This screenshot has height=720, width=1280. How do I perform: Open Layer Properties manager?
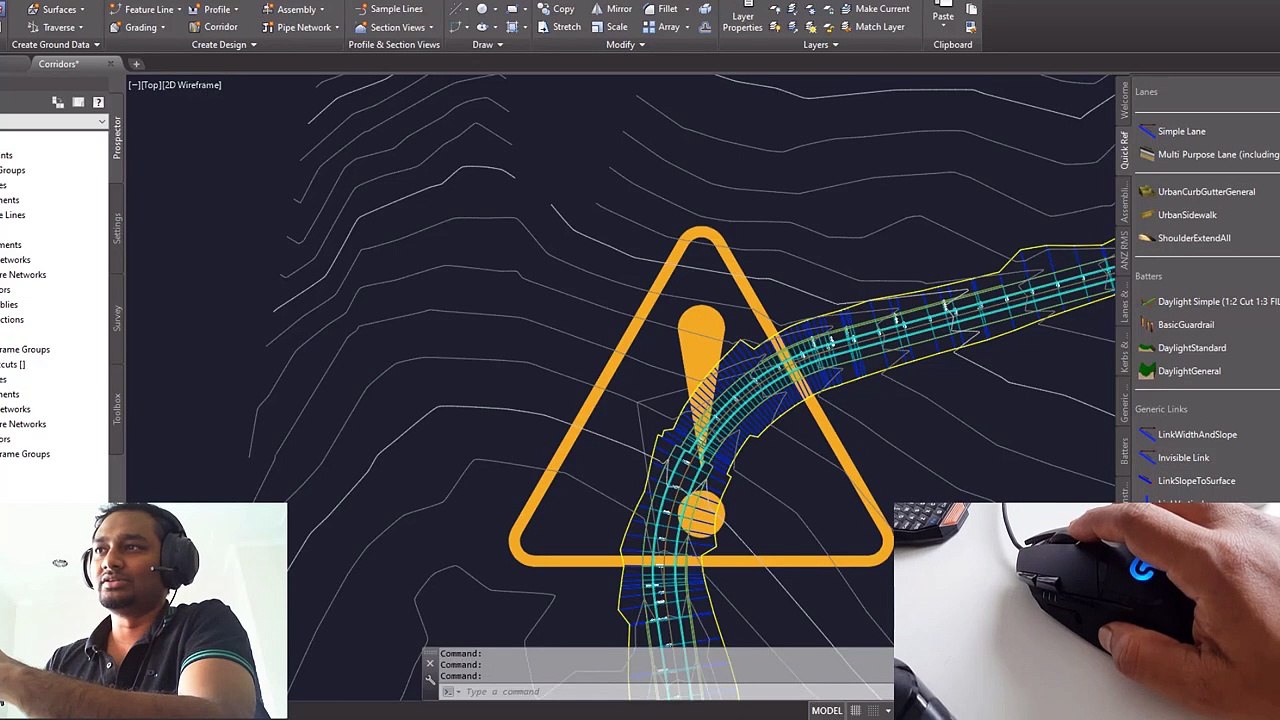click(x=742, y=17)
